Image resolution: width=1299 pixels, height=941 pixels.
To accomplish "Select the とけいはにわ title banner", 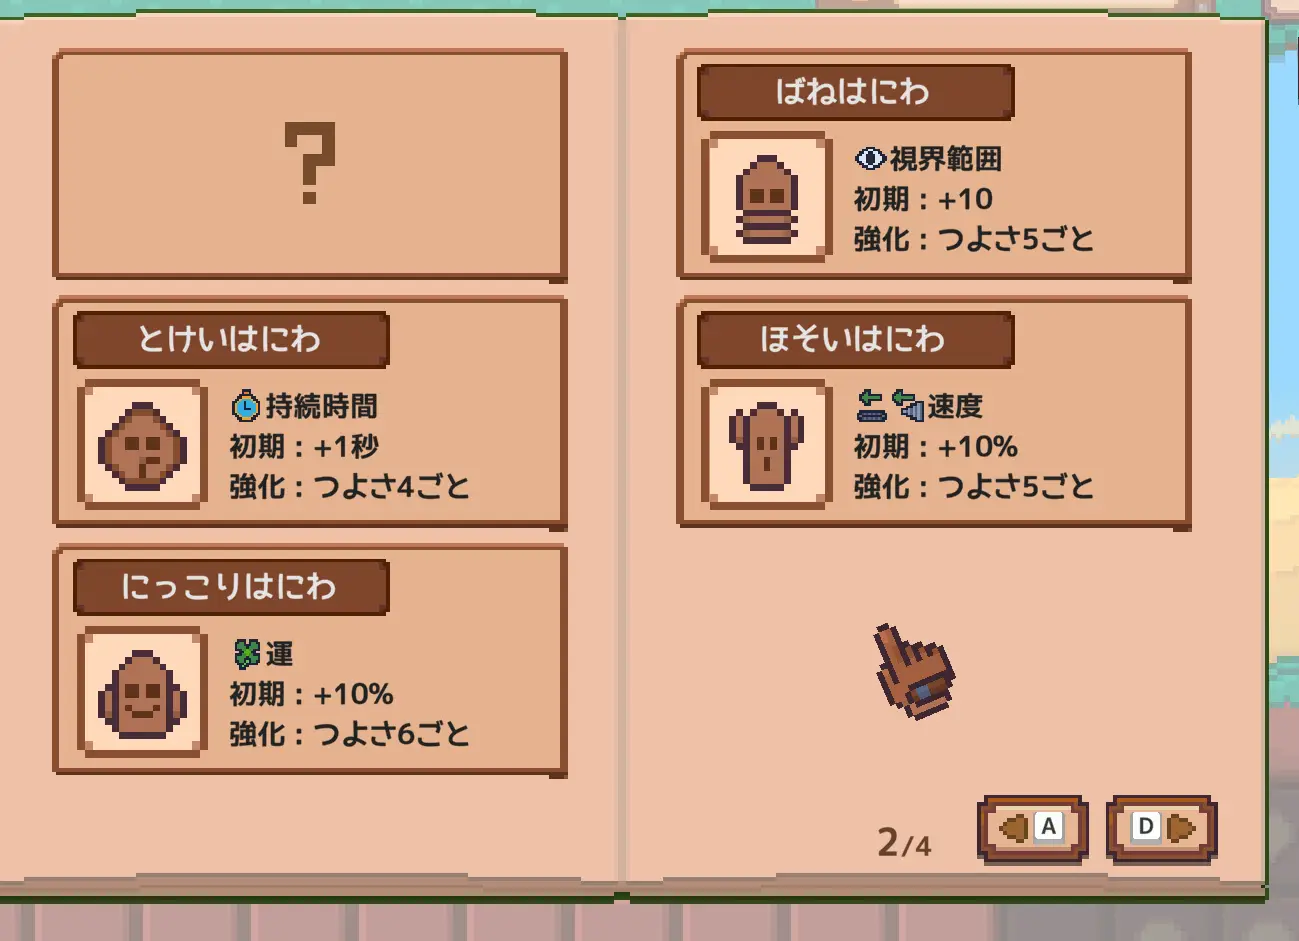I will pos(231,339).
